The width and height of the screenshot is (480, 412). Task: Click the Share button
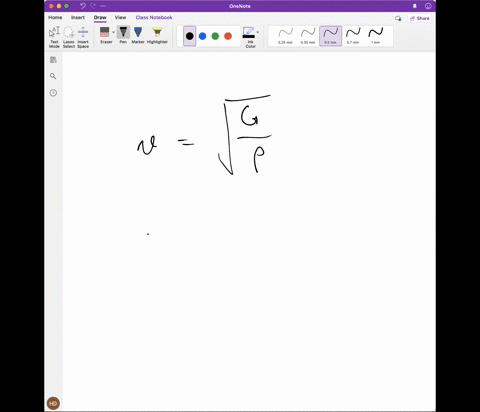(x=420, y=18)
